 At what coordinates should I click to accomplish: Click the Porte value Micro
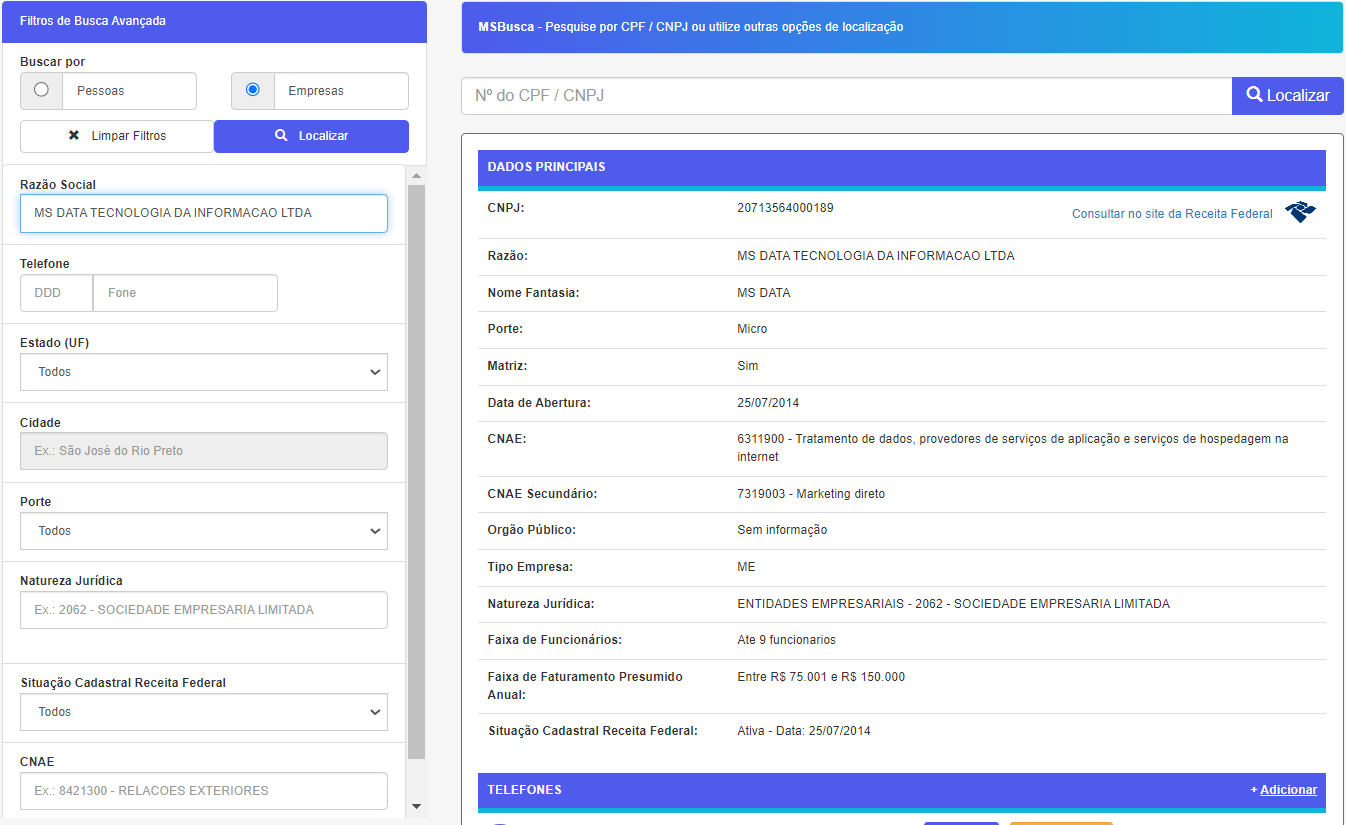(752, 329)
